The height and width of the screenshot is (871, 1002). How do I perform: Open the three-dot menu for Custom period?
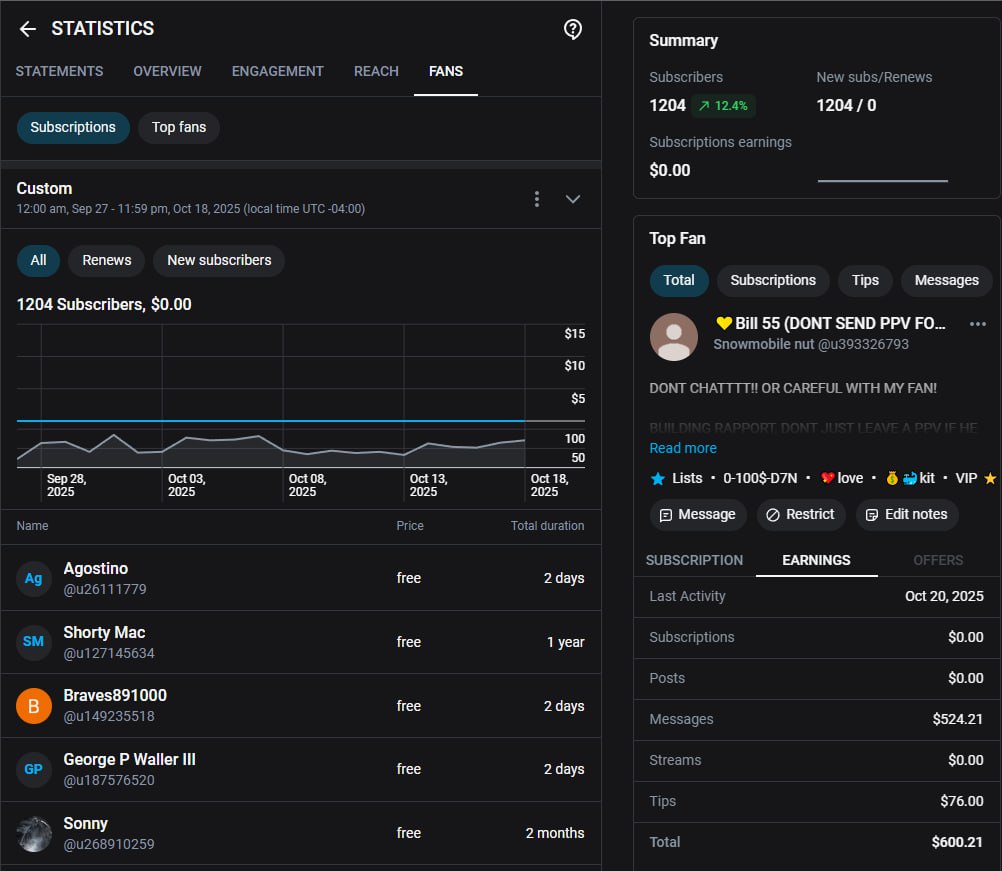pyautogui.click(x=537, y=199)
